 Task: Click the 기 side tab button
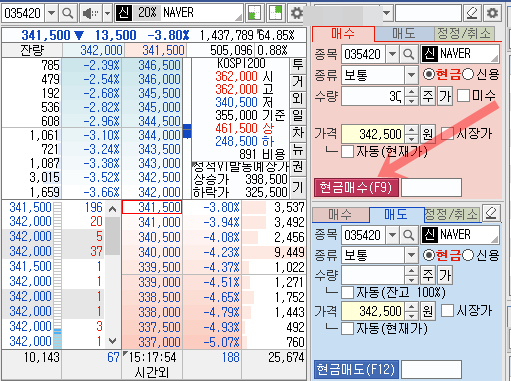(x=298, y=187)
